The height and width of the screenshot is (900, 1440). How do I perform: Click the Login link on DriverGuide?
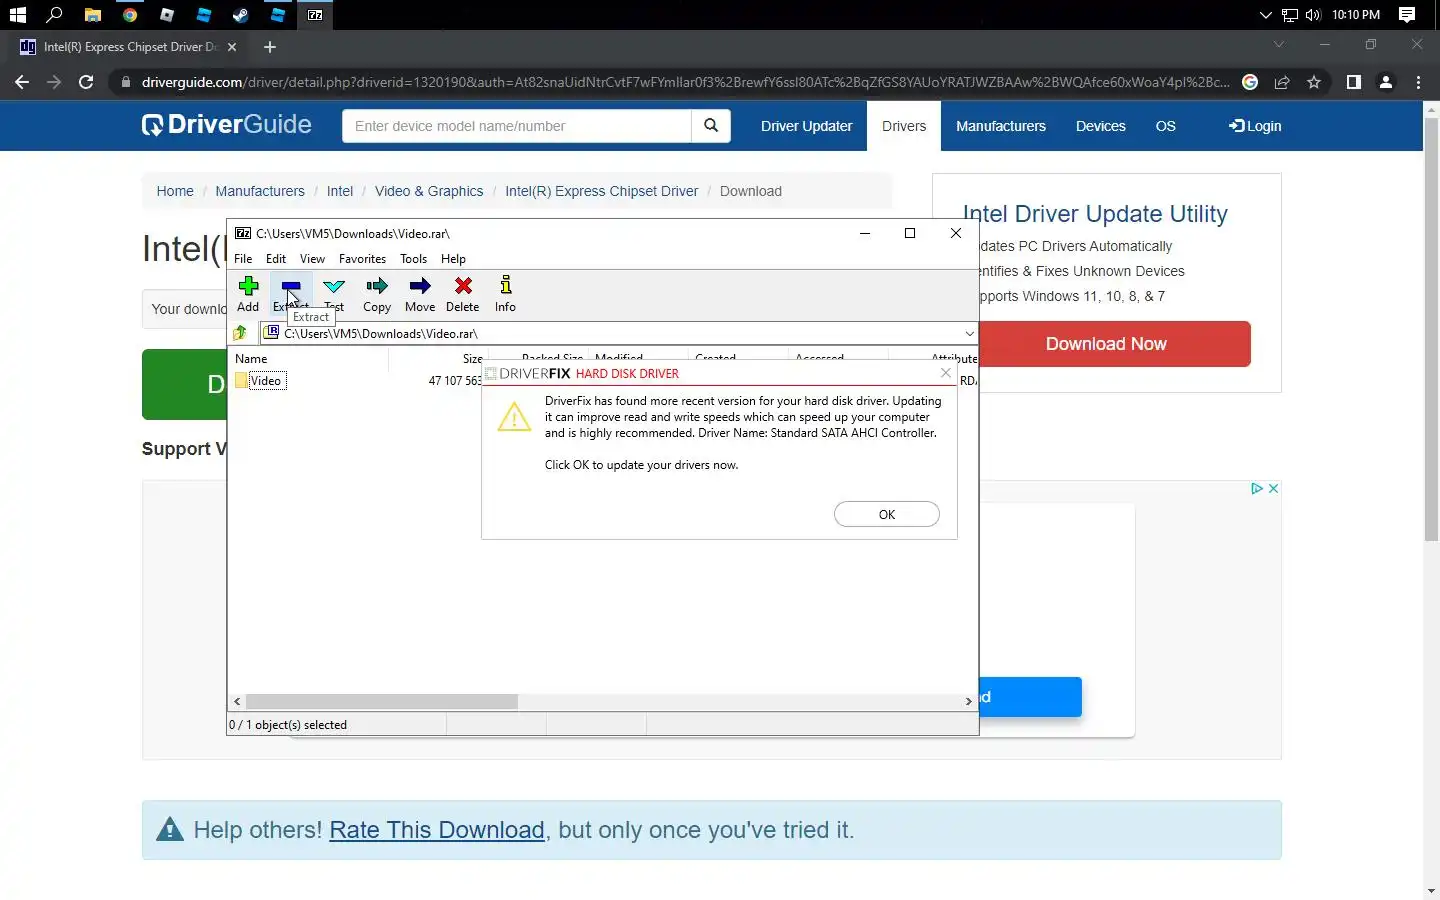pos(1255,126)
